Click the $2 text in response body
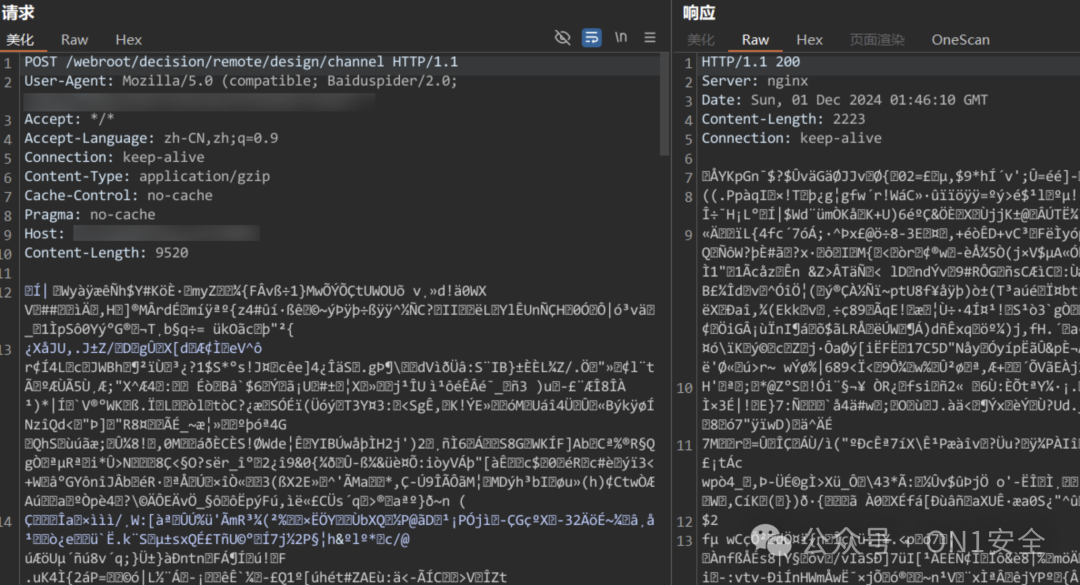1080x585 pixels. pos(709,521)
